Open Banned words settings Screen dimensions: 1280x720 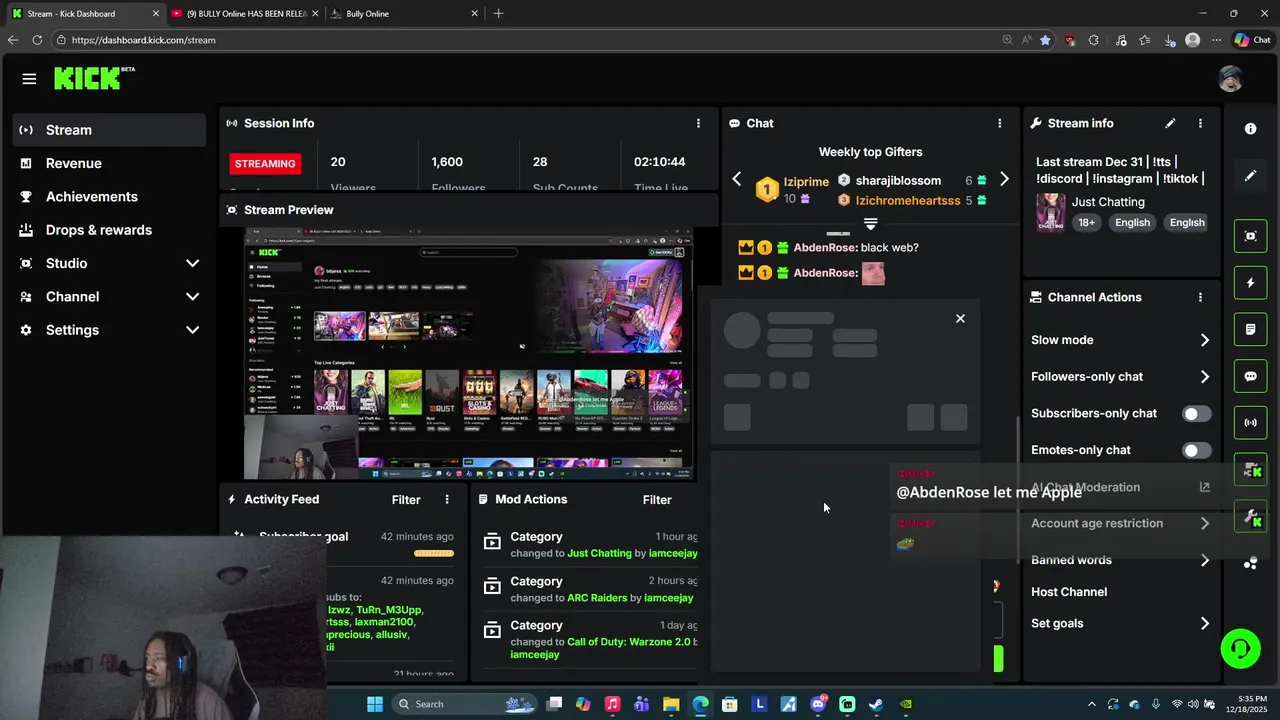tap(1121, 560)
